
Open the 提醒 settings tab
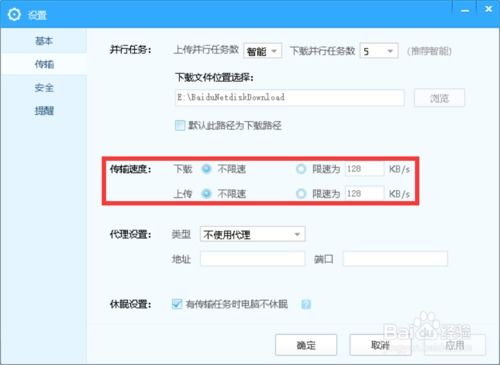(x=44, y=111)
